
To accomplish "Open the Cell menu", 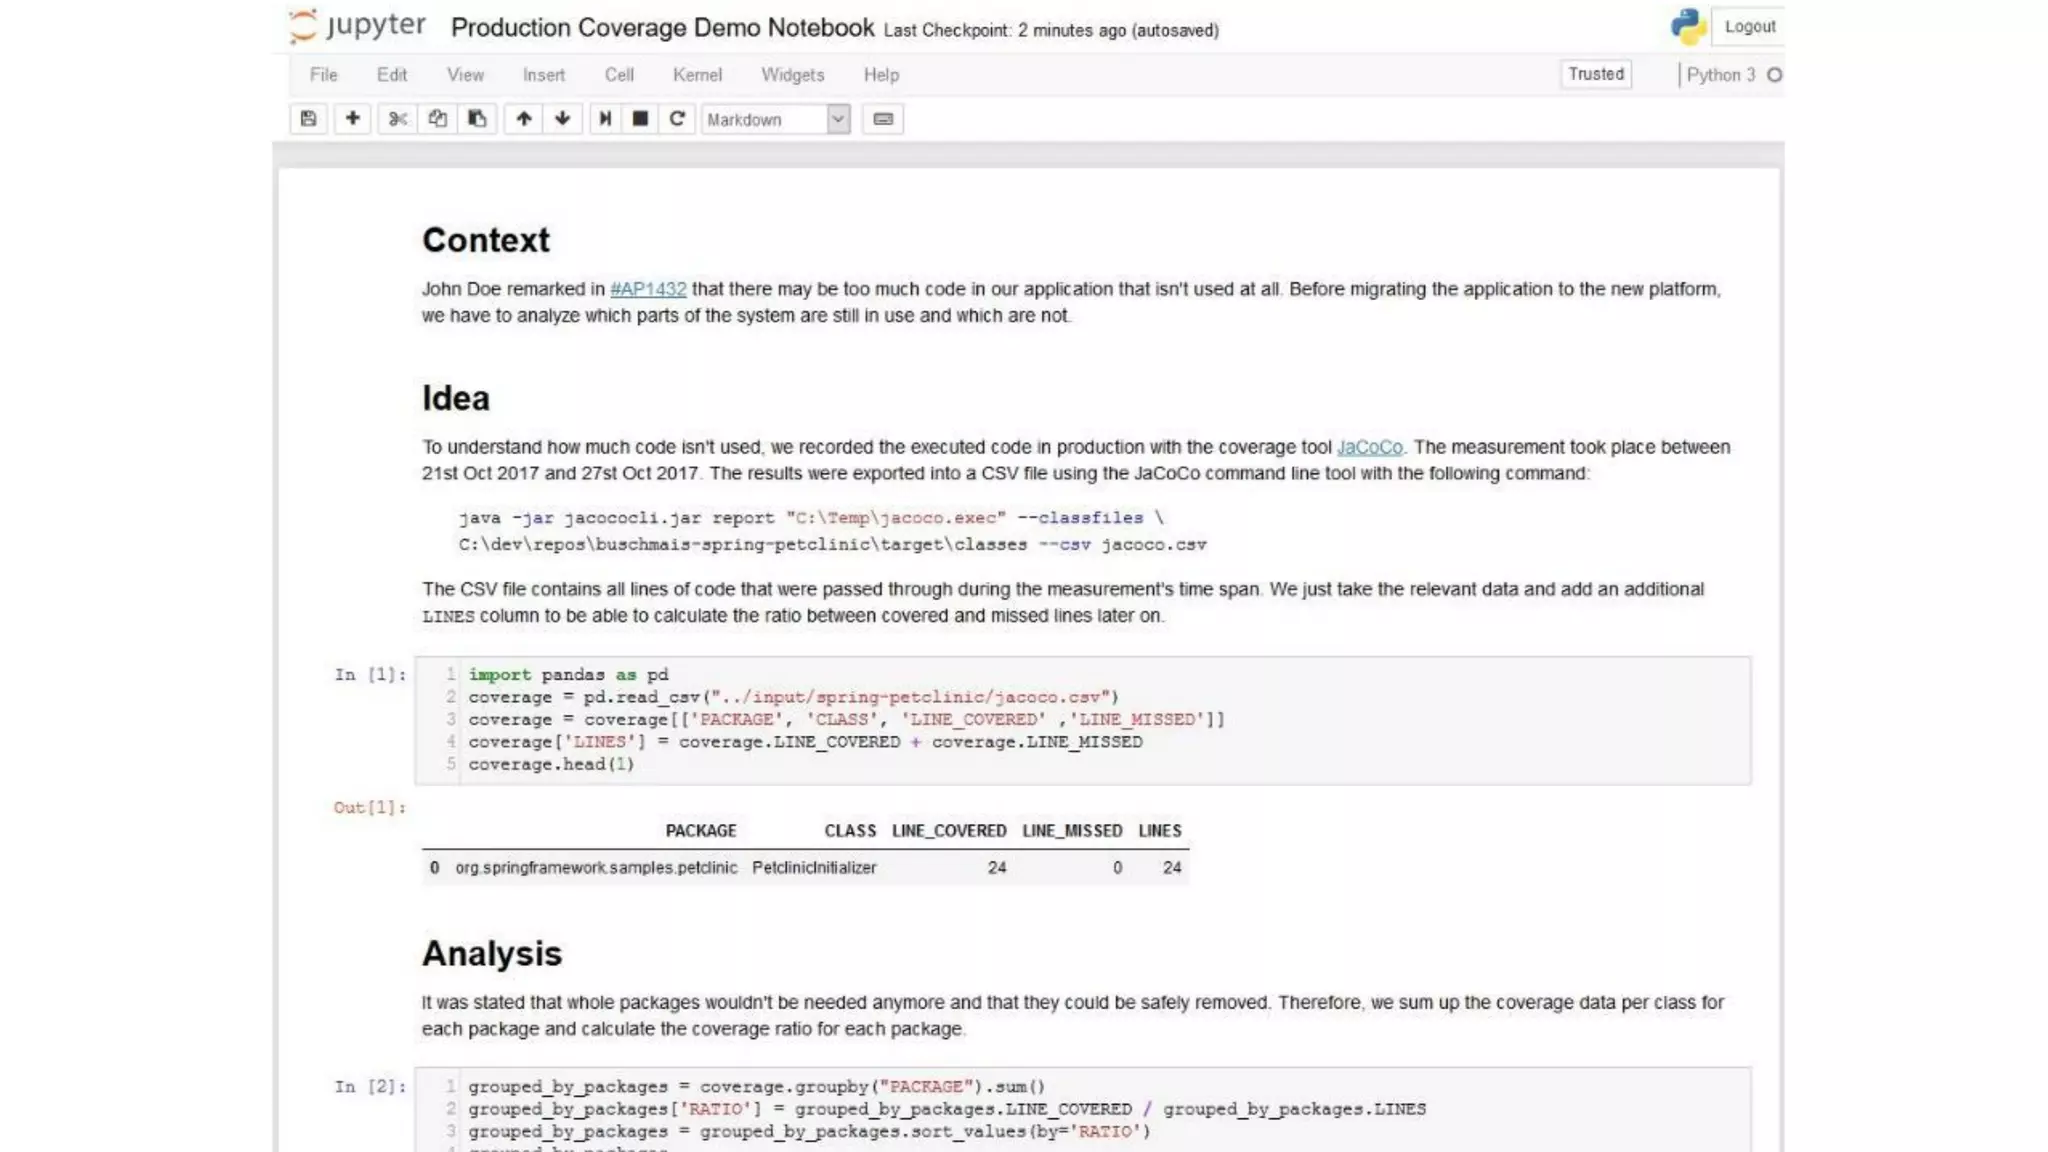I will 619,75.
